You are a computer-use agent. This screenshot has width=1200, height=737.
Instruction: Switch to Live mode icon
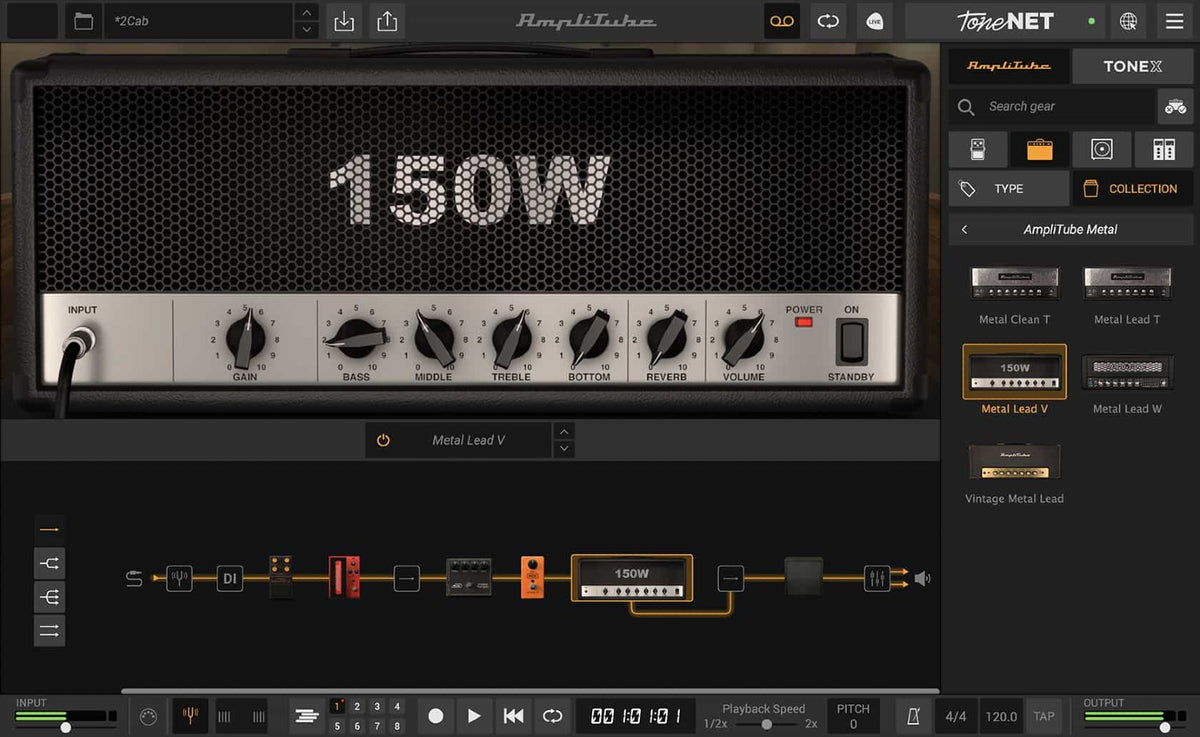(x=874, y=21)
